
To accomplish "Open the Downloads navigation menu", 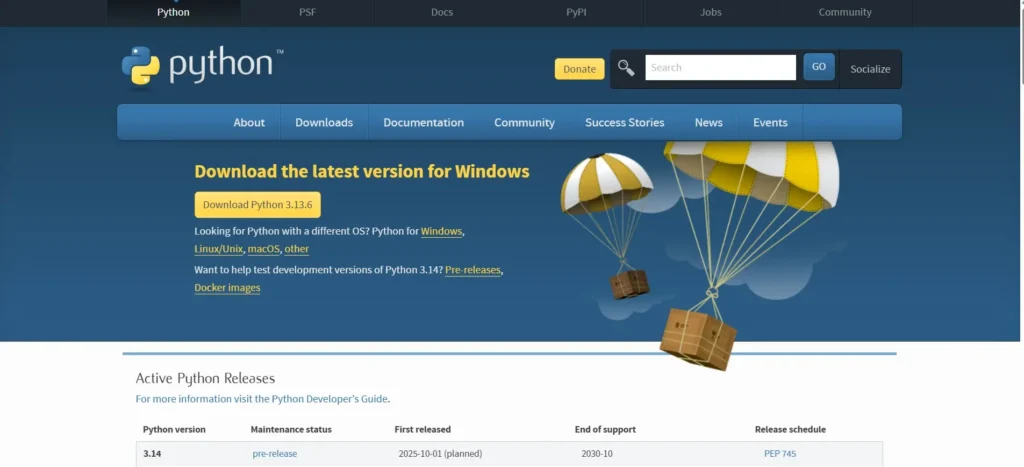I will [x=324, y=122].
